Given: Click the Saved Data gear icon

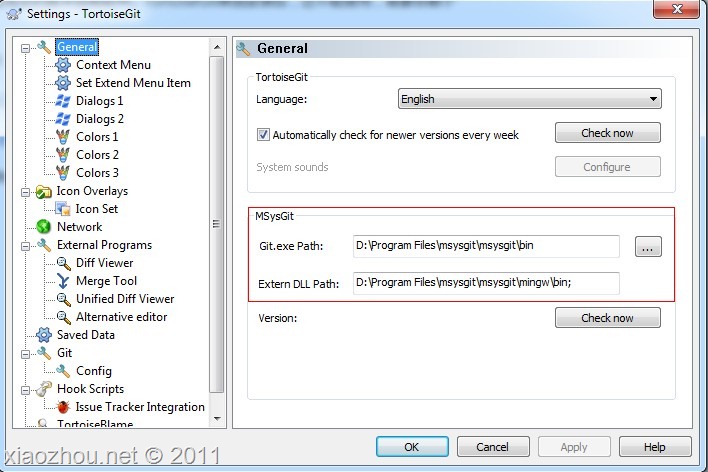Looking at the screenshot, I should pyautogui.click(x=44, y=335).
